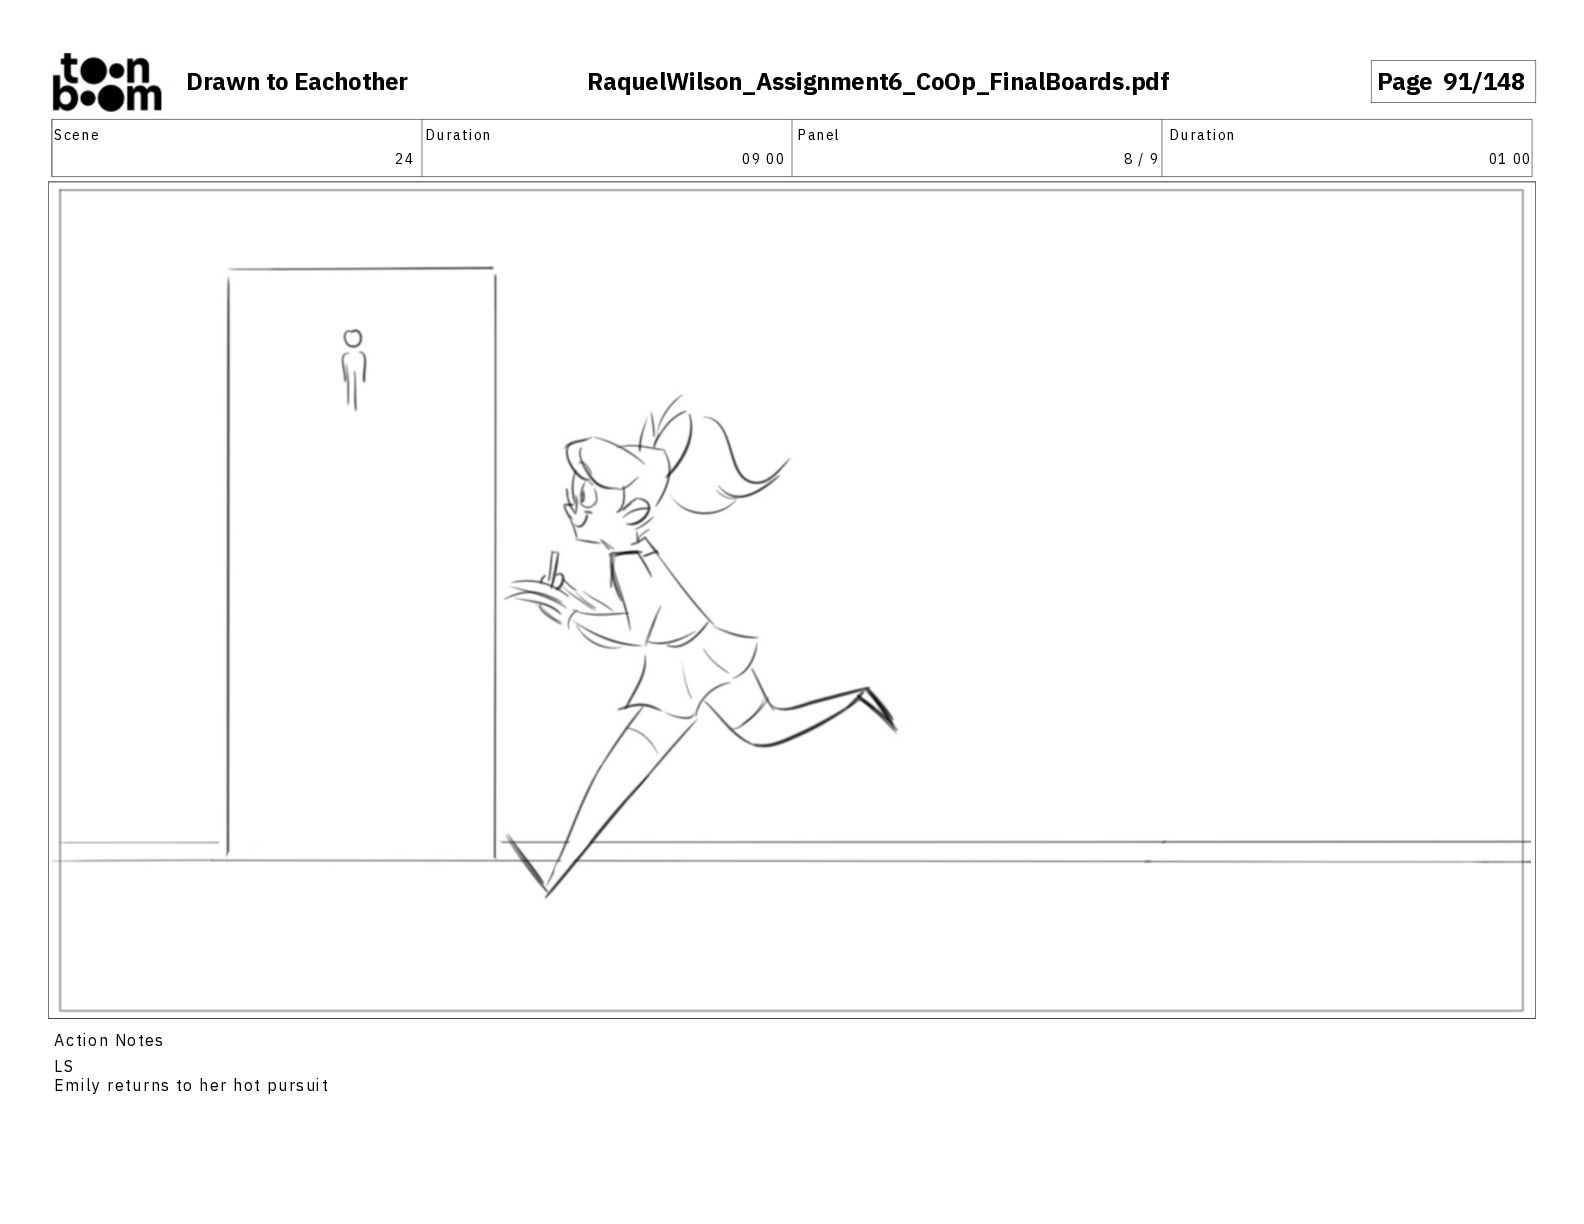Click the restroom person sign on door

tap(353, 369)
